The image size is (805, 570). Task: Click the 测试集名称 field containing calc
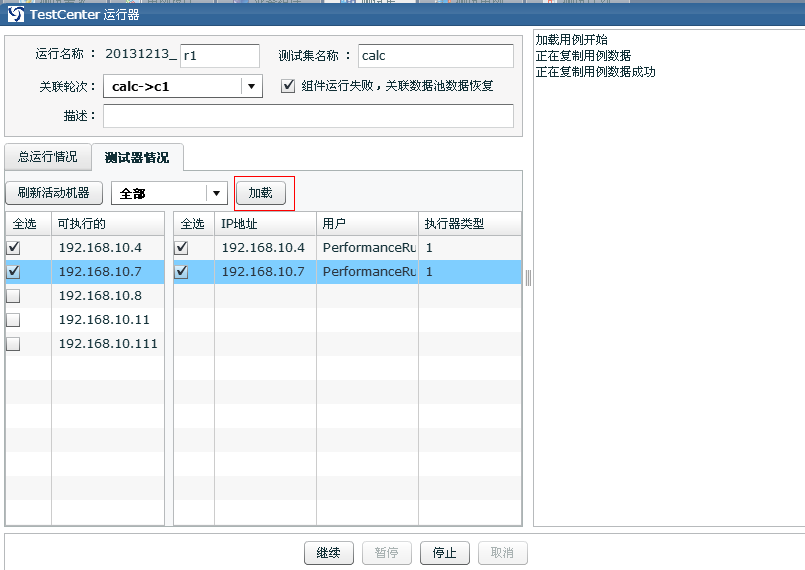(435, 56)
